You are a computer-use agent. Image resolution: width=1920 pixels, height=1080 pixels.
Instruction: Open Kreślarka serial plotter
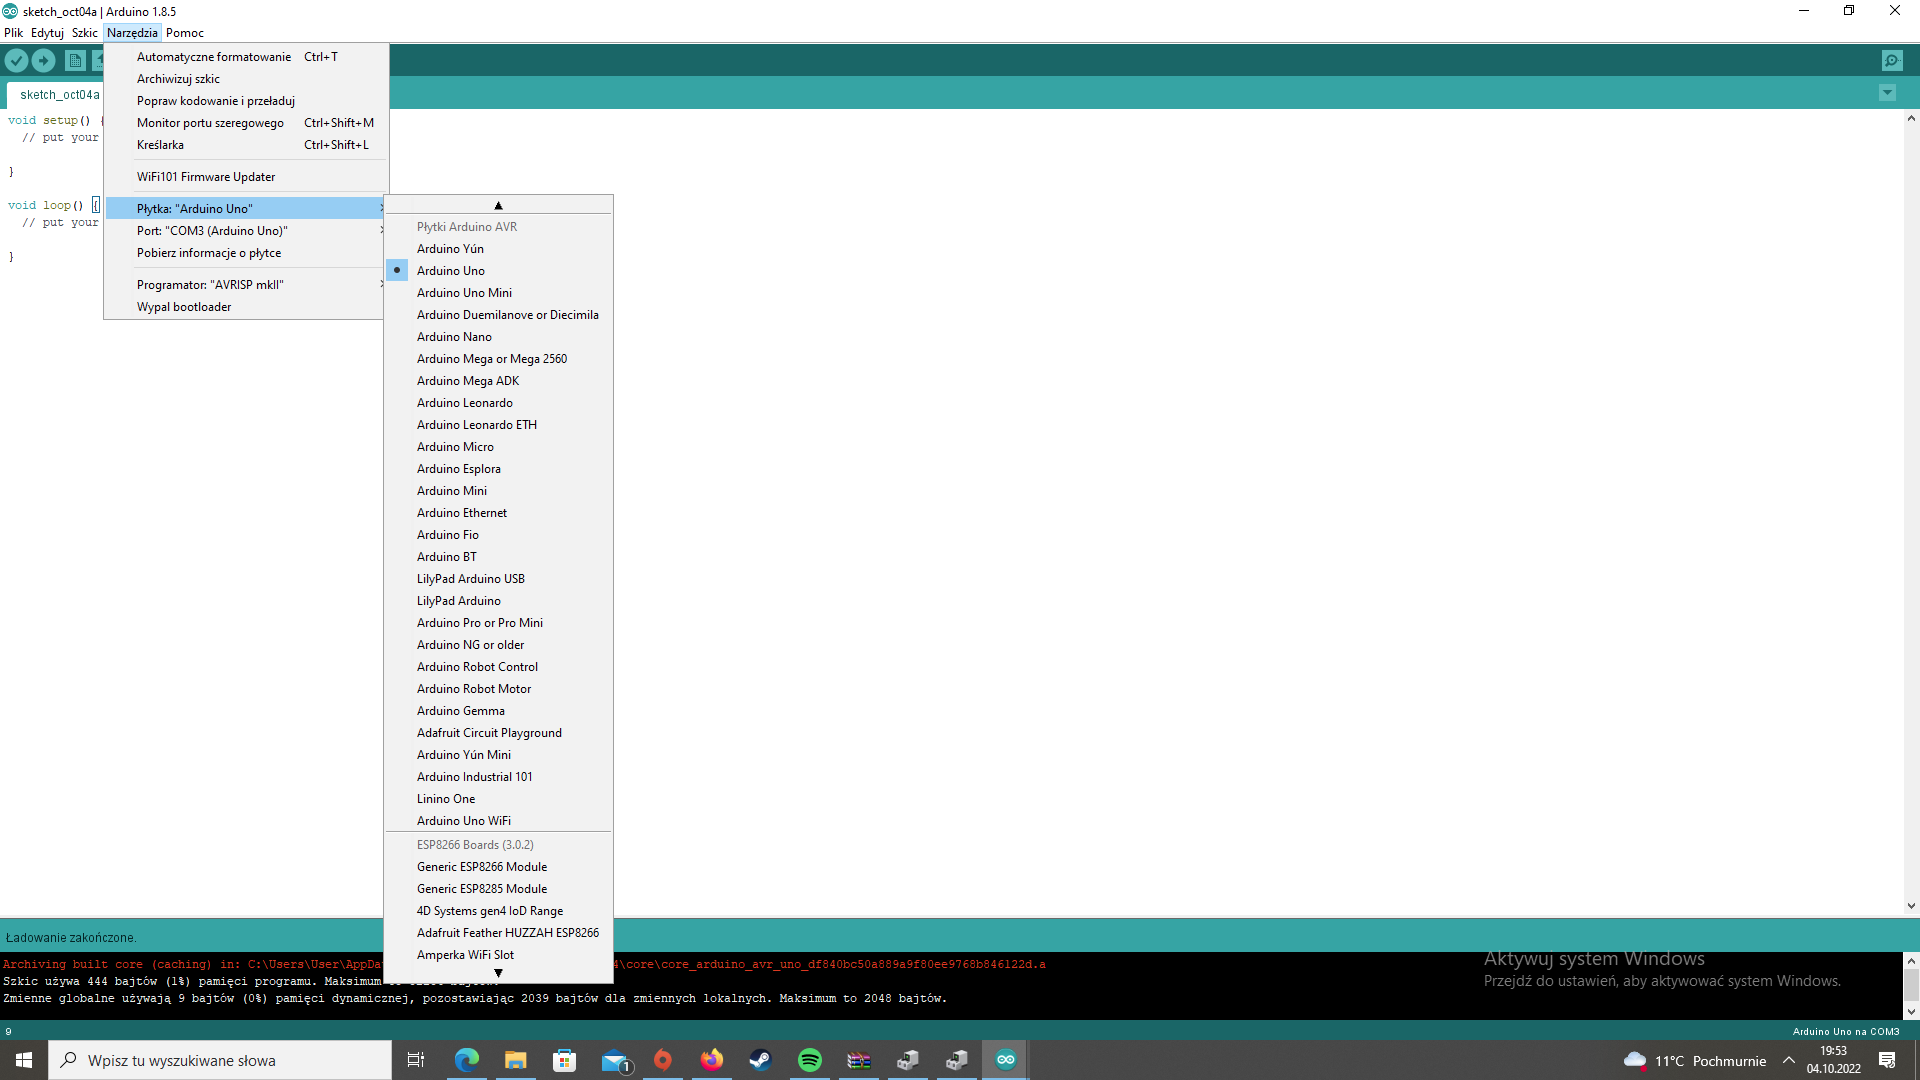[245, 145]
